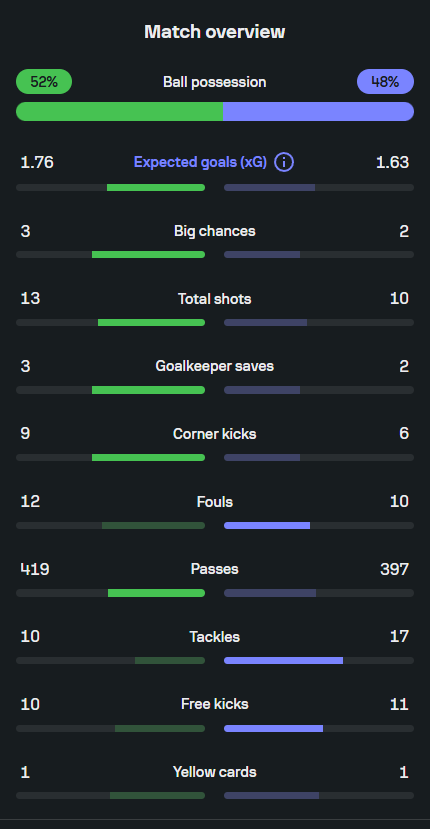Click the Fouls stat label
Viewport: 430px width, 829px height.
215,501
